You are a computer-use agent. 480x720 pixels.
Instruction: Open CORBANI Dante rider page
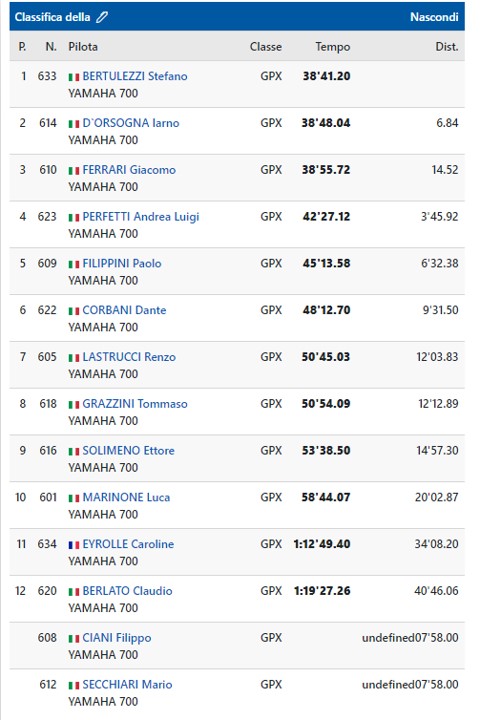click(124, 310)
